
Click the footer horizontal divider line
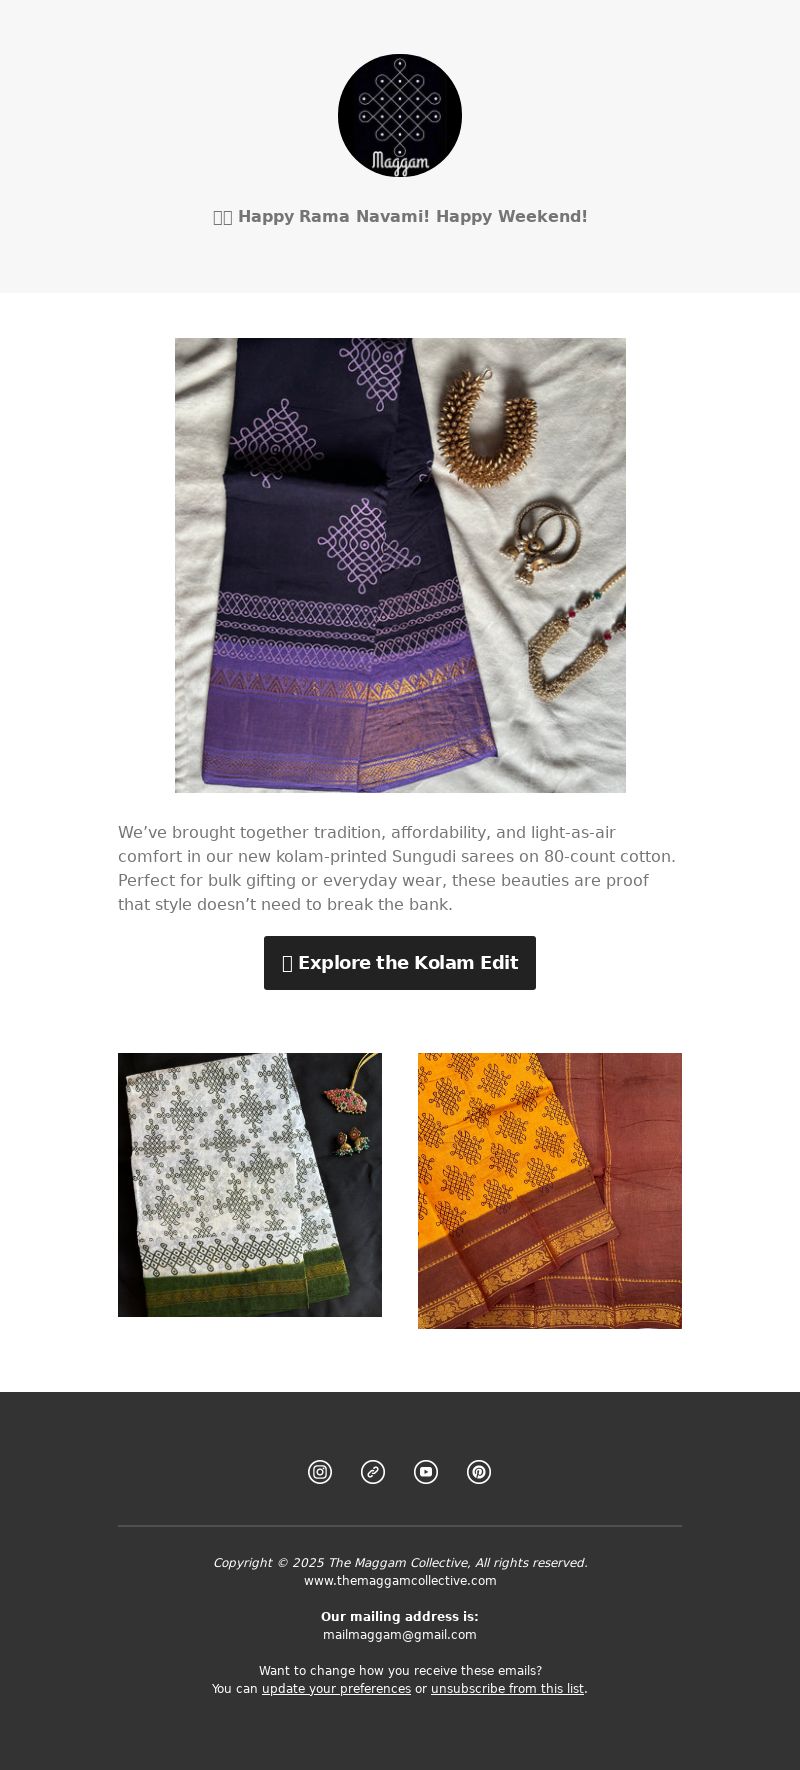point(400,1526)
